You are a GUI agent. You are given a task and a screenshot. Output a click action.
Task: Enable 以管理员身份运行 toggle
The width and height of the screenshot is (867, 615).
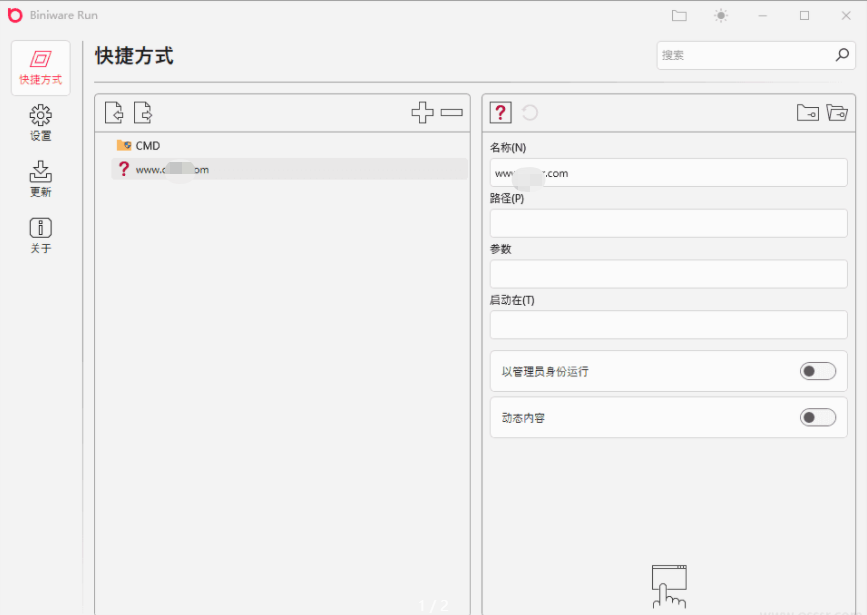(817, 371)
